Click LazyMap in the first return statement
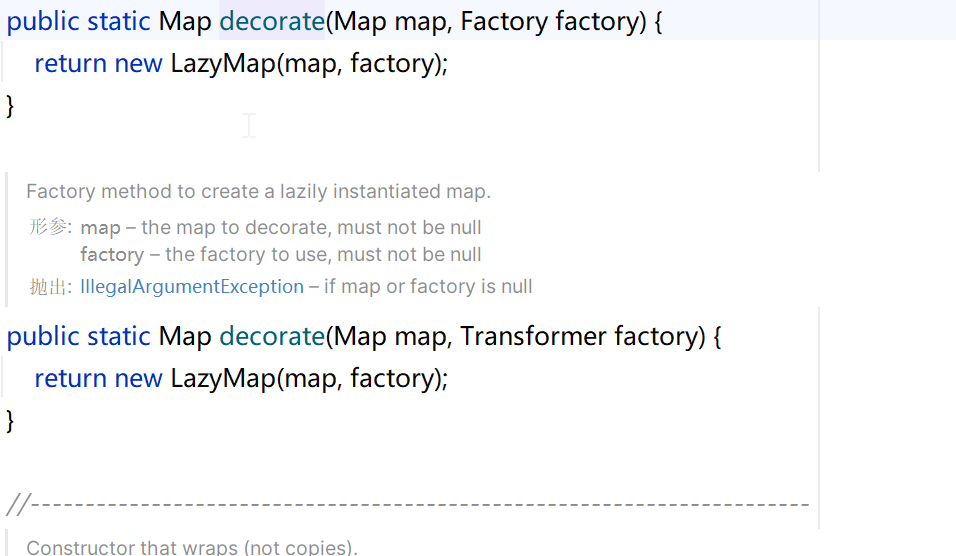The width and height of the screenshot is (956, 556). 223,64
